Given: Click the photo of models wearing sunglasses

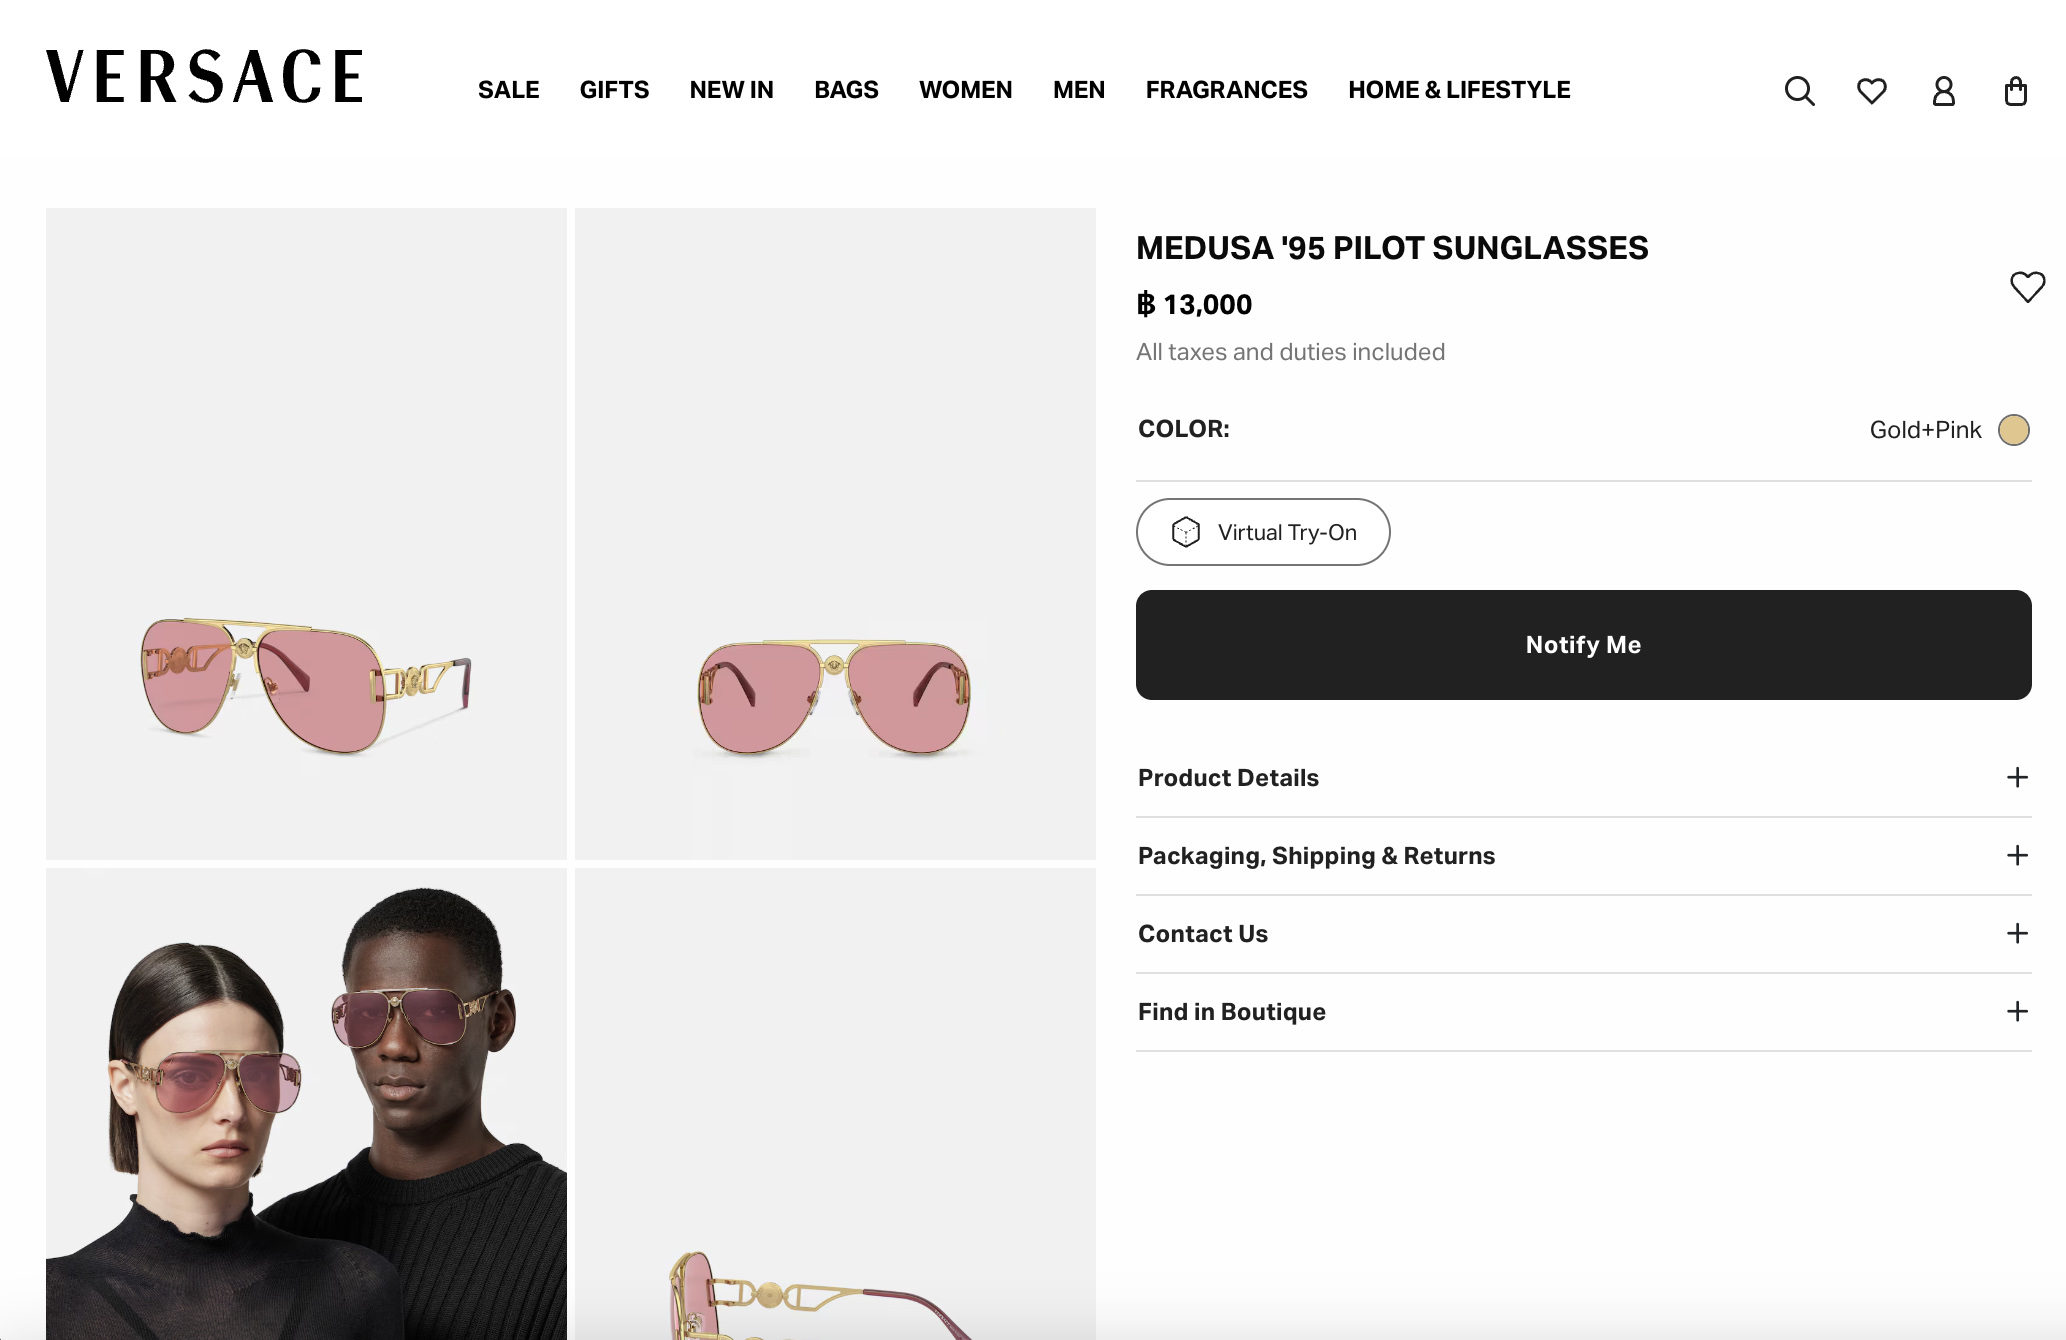Looking at the screenshot, I should (x=306, y=1100).
